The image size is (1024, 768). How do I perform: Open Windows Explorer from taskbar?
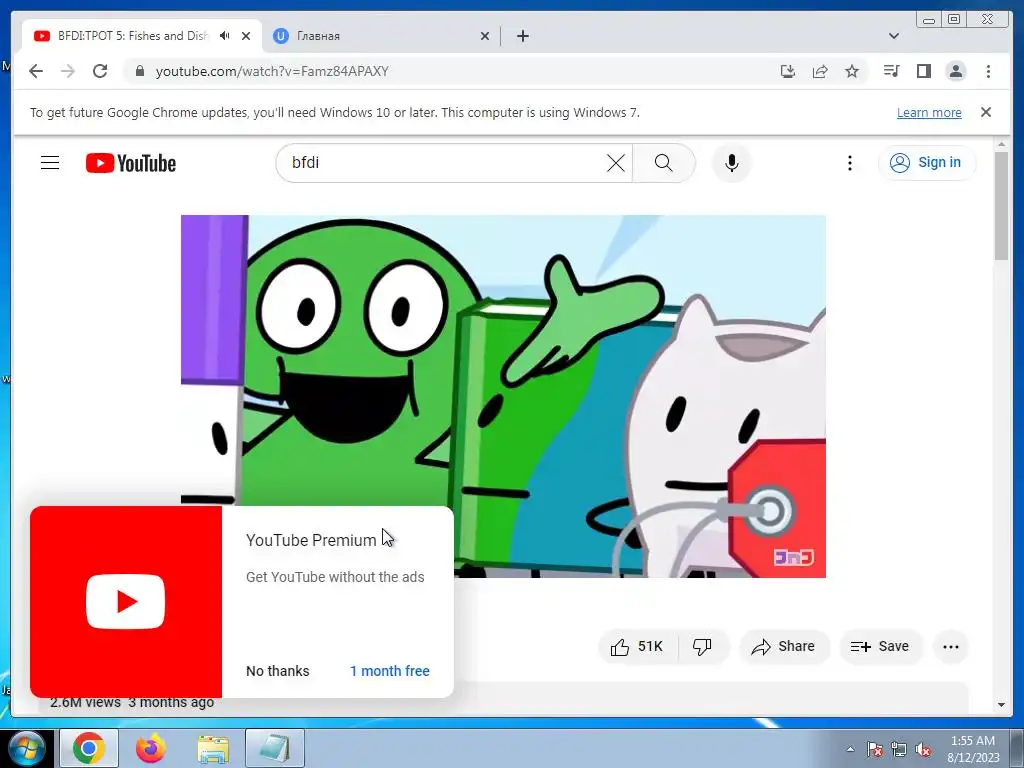click(x=213, y=748)
